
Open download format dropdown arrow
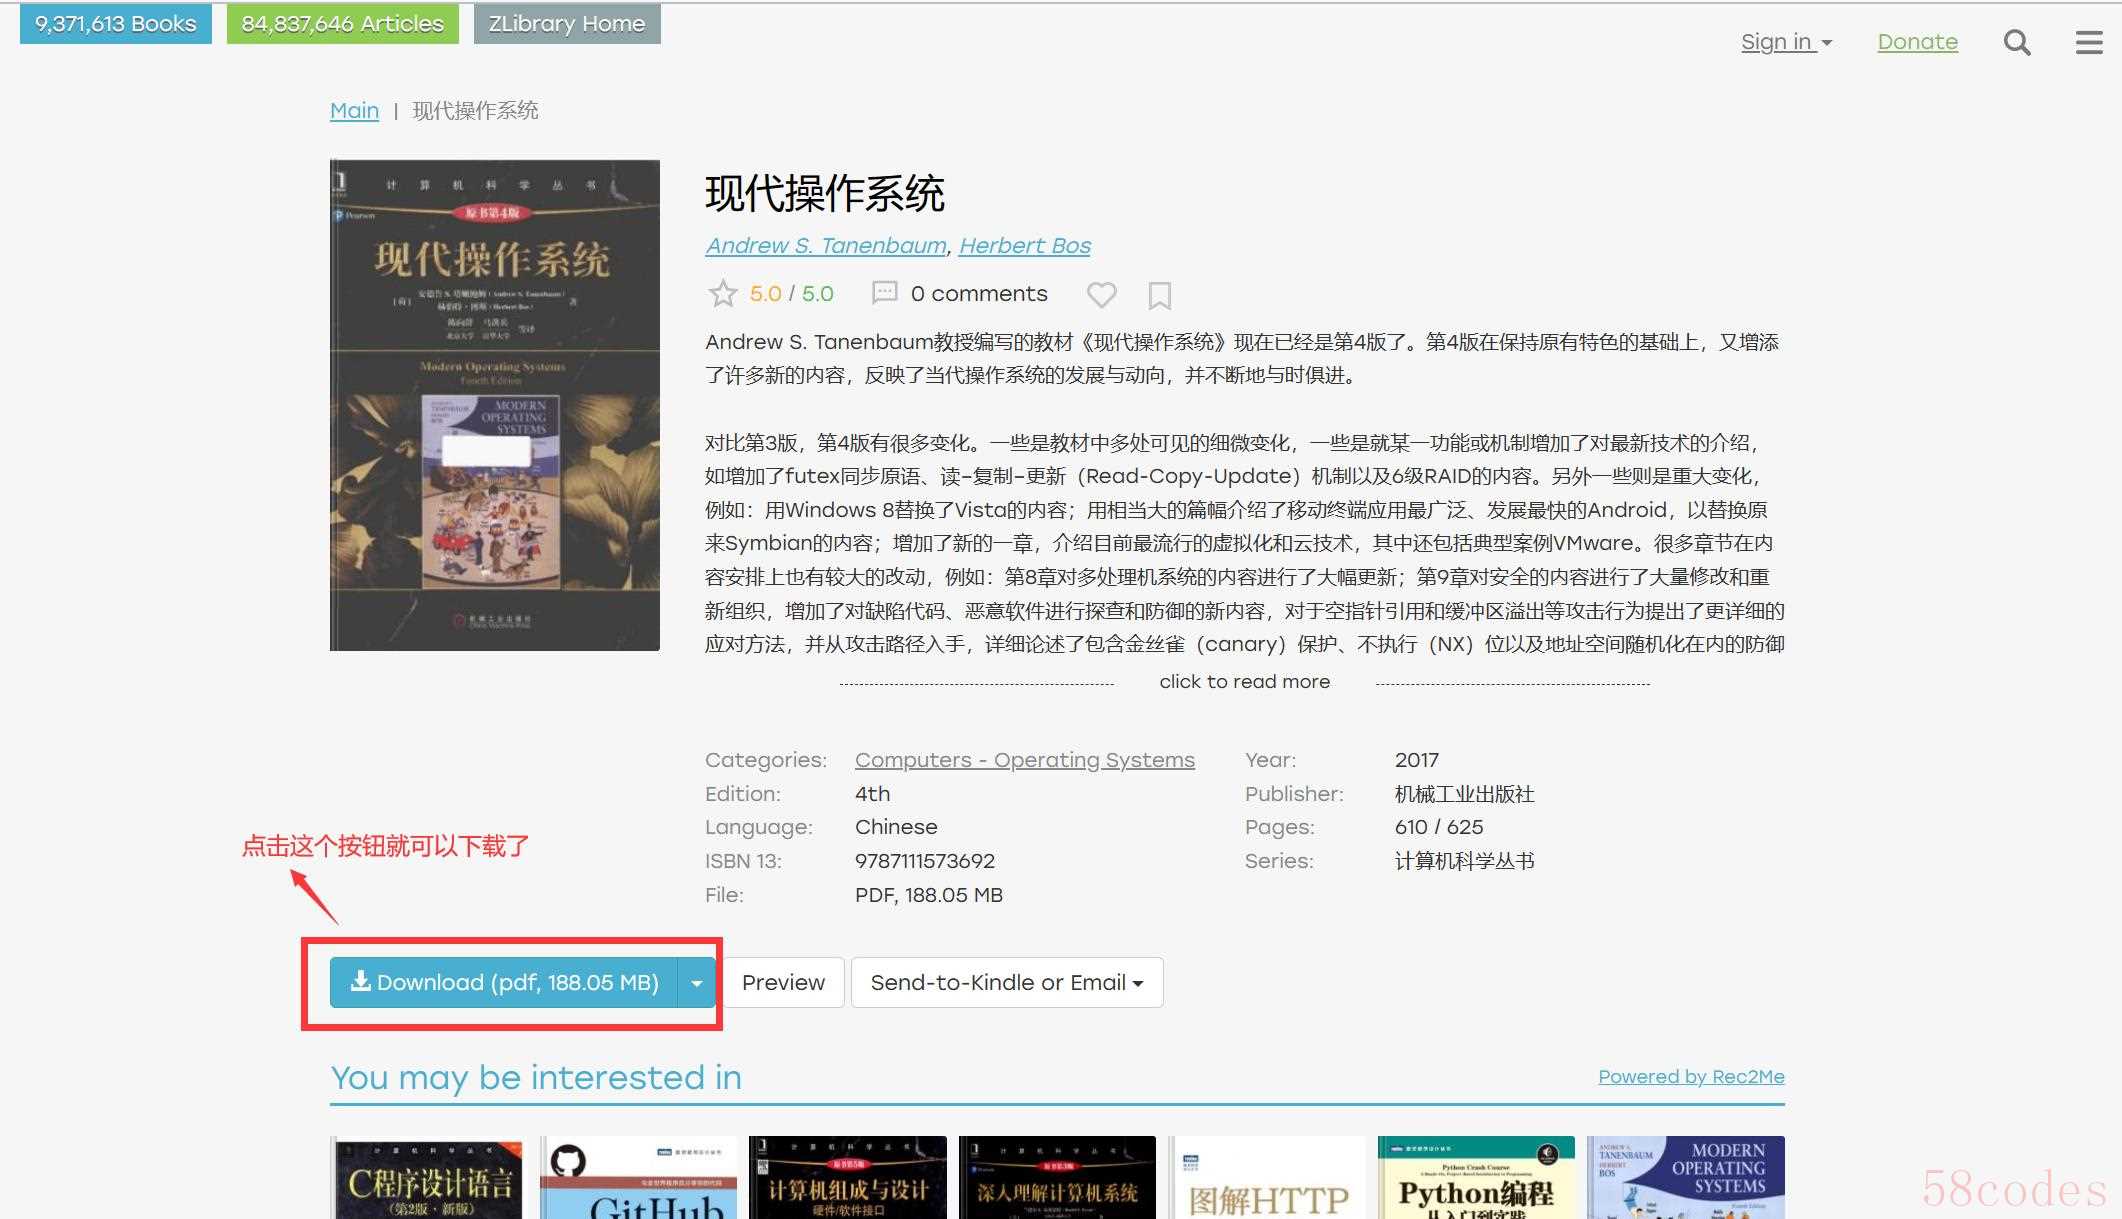(697, 982)
